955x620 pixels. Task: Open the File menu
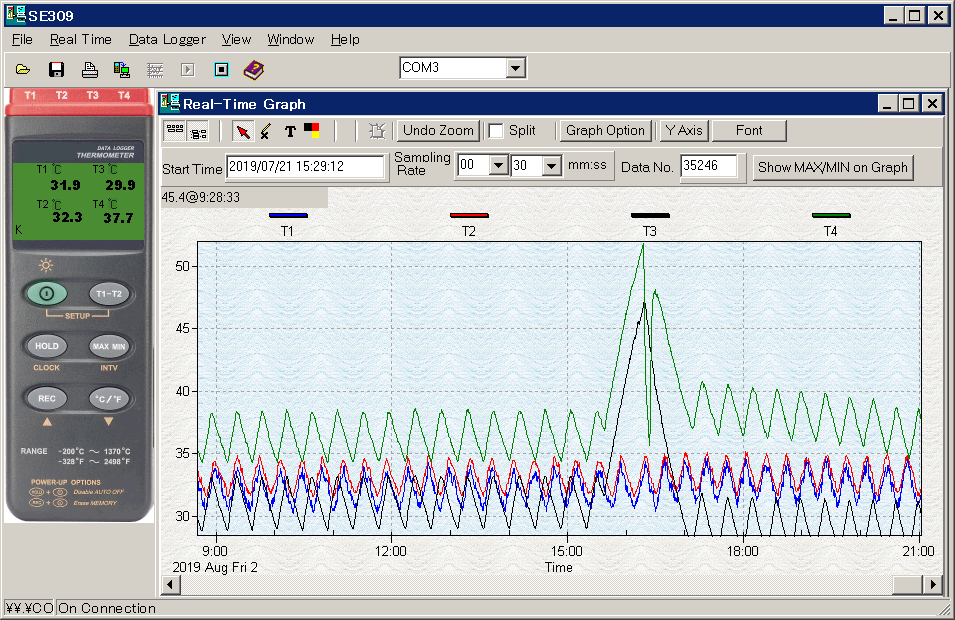23,40
